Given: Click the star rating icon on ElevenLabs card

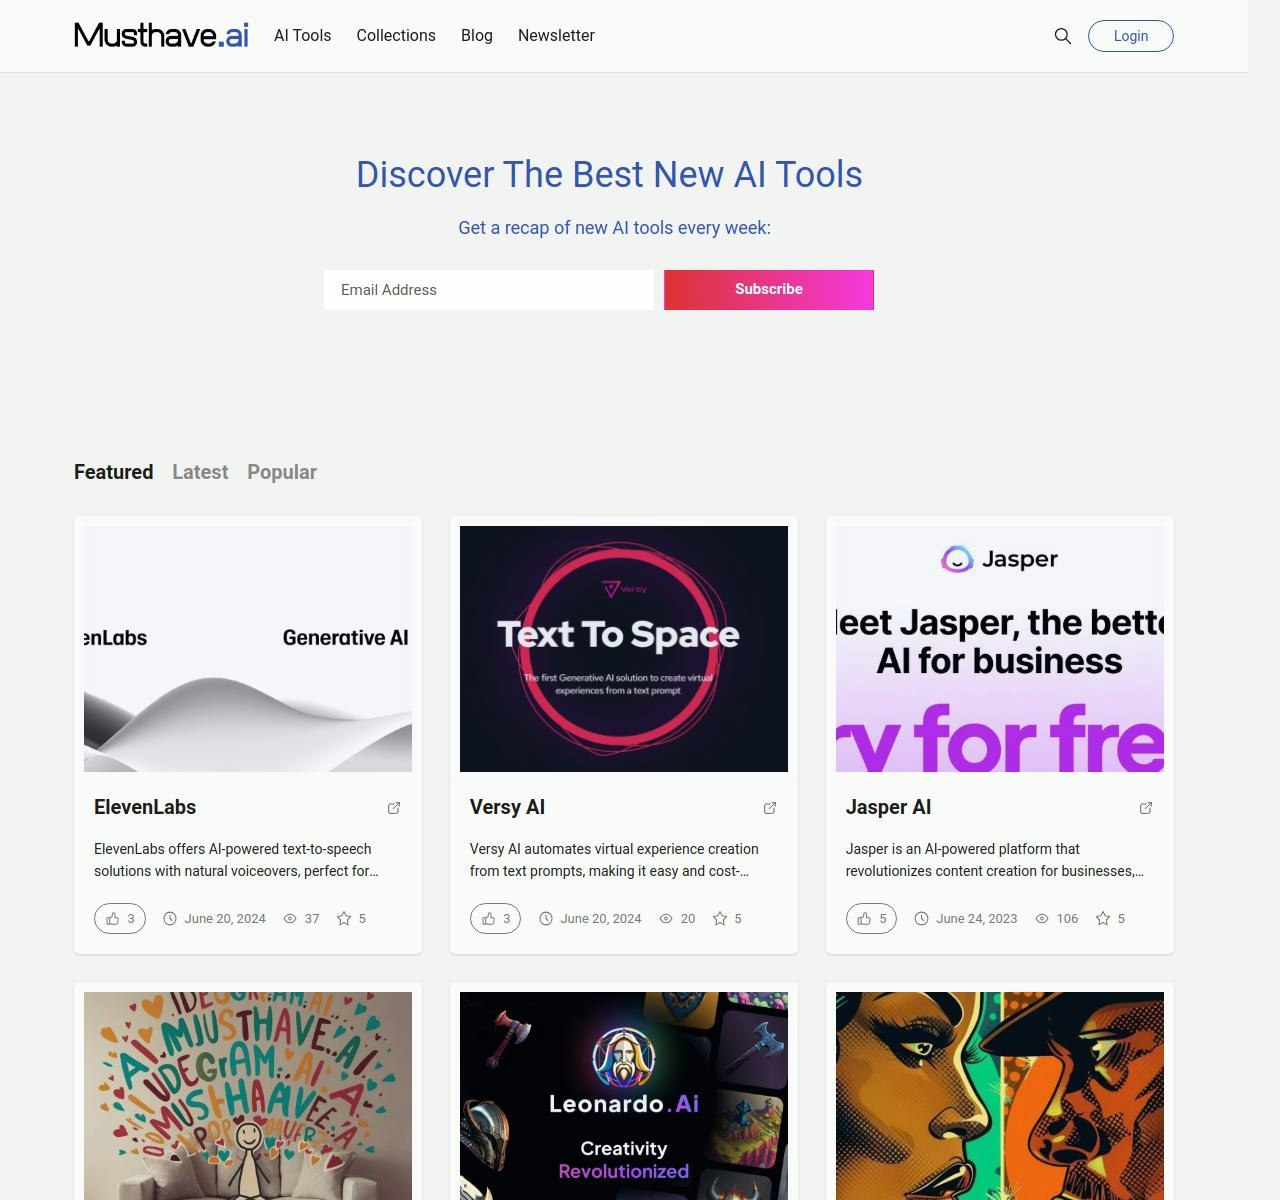Looking at the screenshot, I should [x=344, y=918].
